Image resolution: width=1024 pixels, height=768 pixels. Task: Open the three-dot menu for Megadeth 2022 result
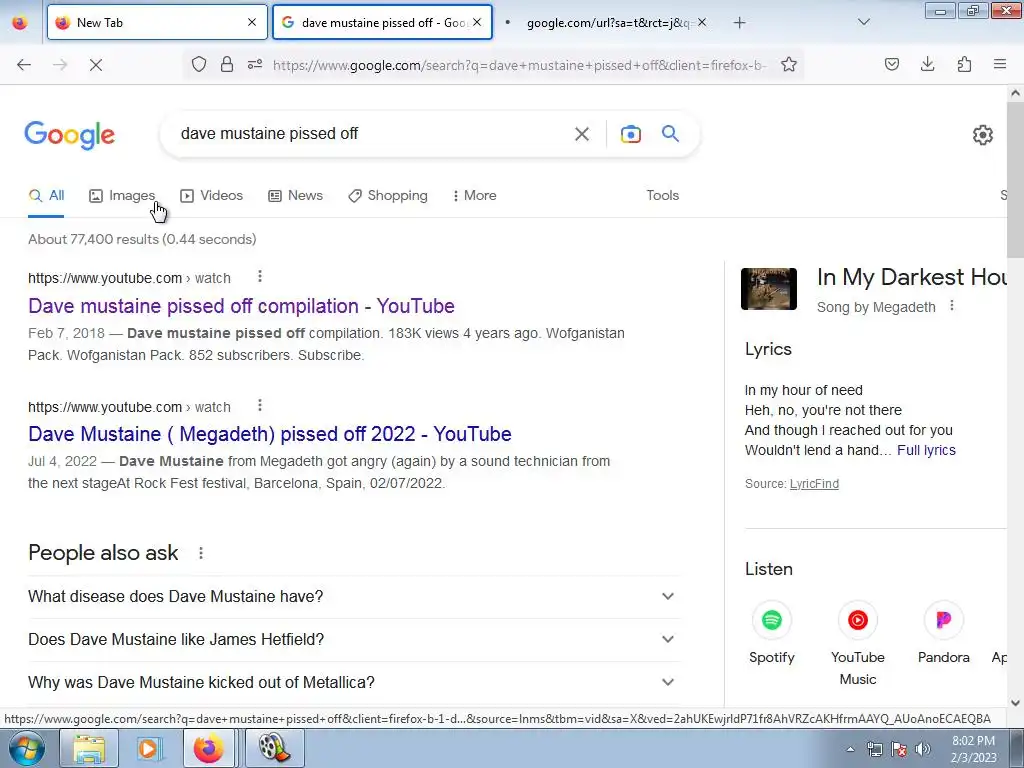pos(260,406)
